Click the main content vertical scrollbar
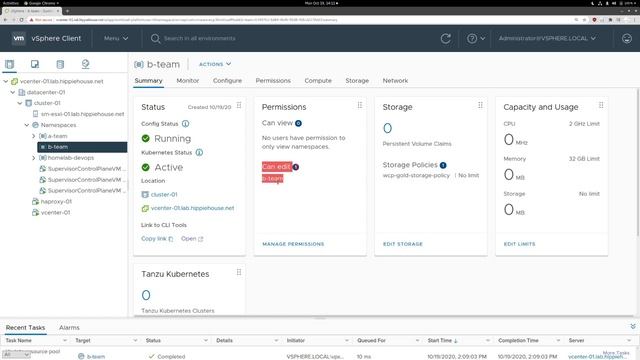The width and height of the screenshot is (640, 360). (x=637, y=162)
